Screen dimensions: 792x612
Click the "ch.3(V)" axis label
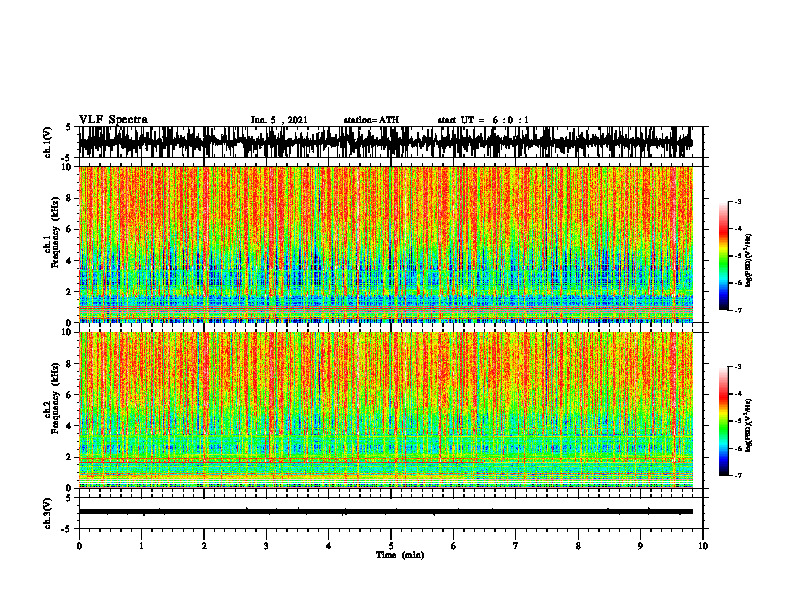click(48, 513)
